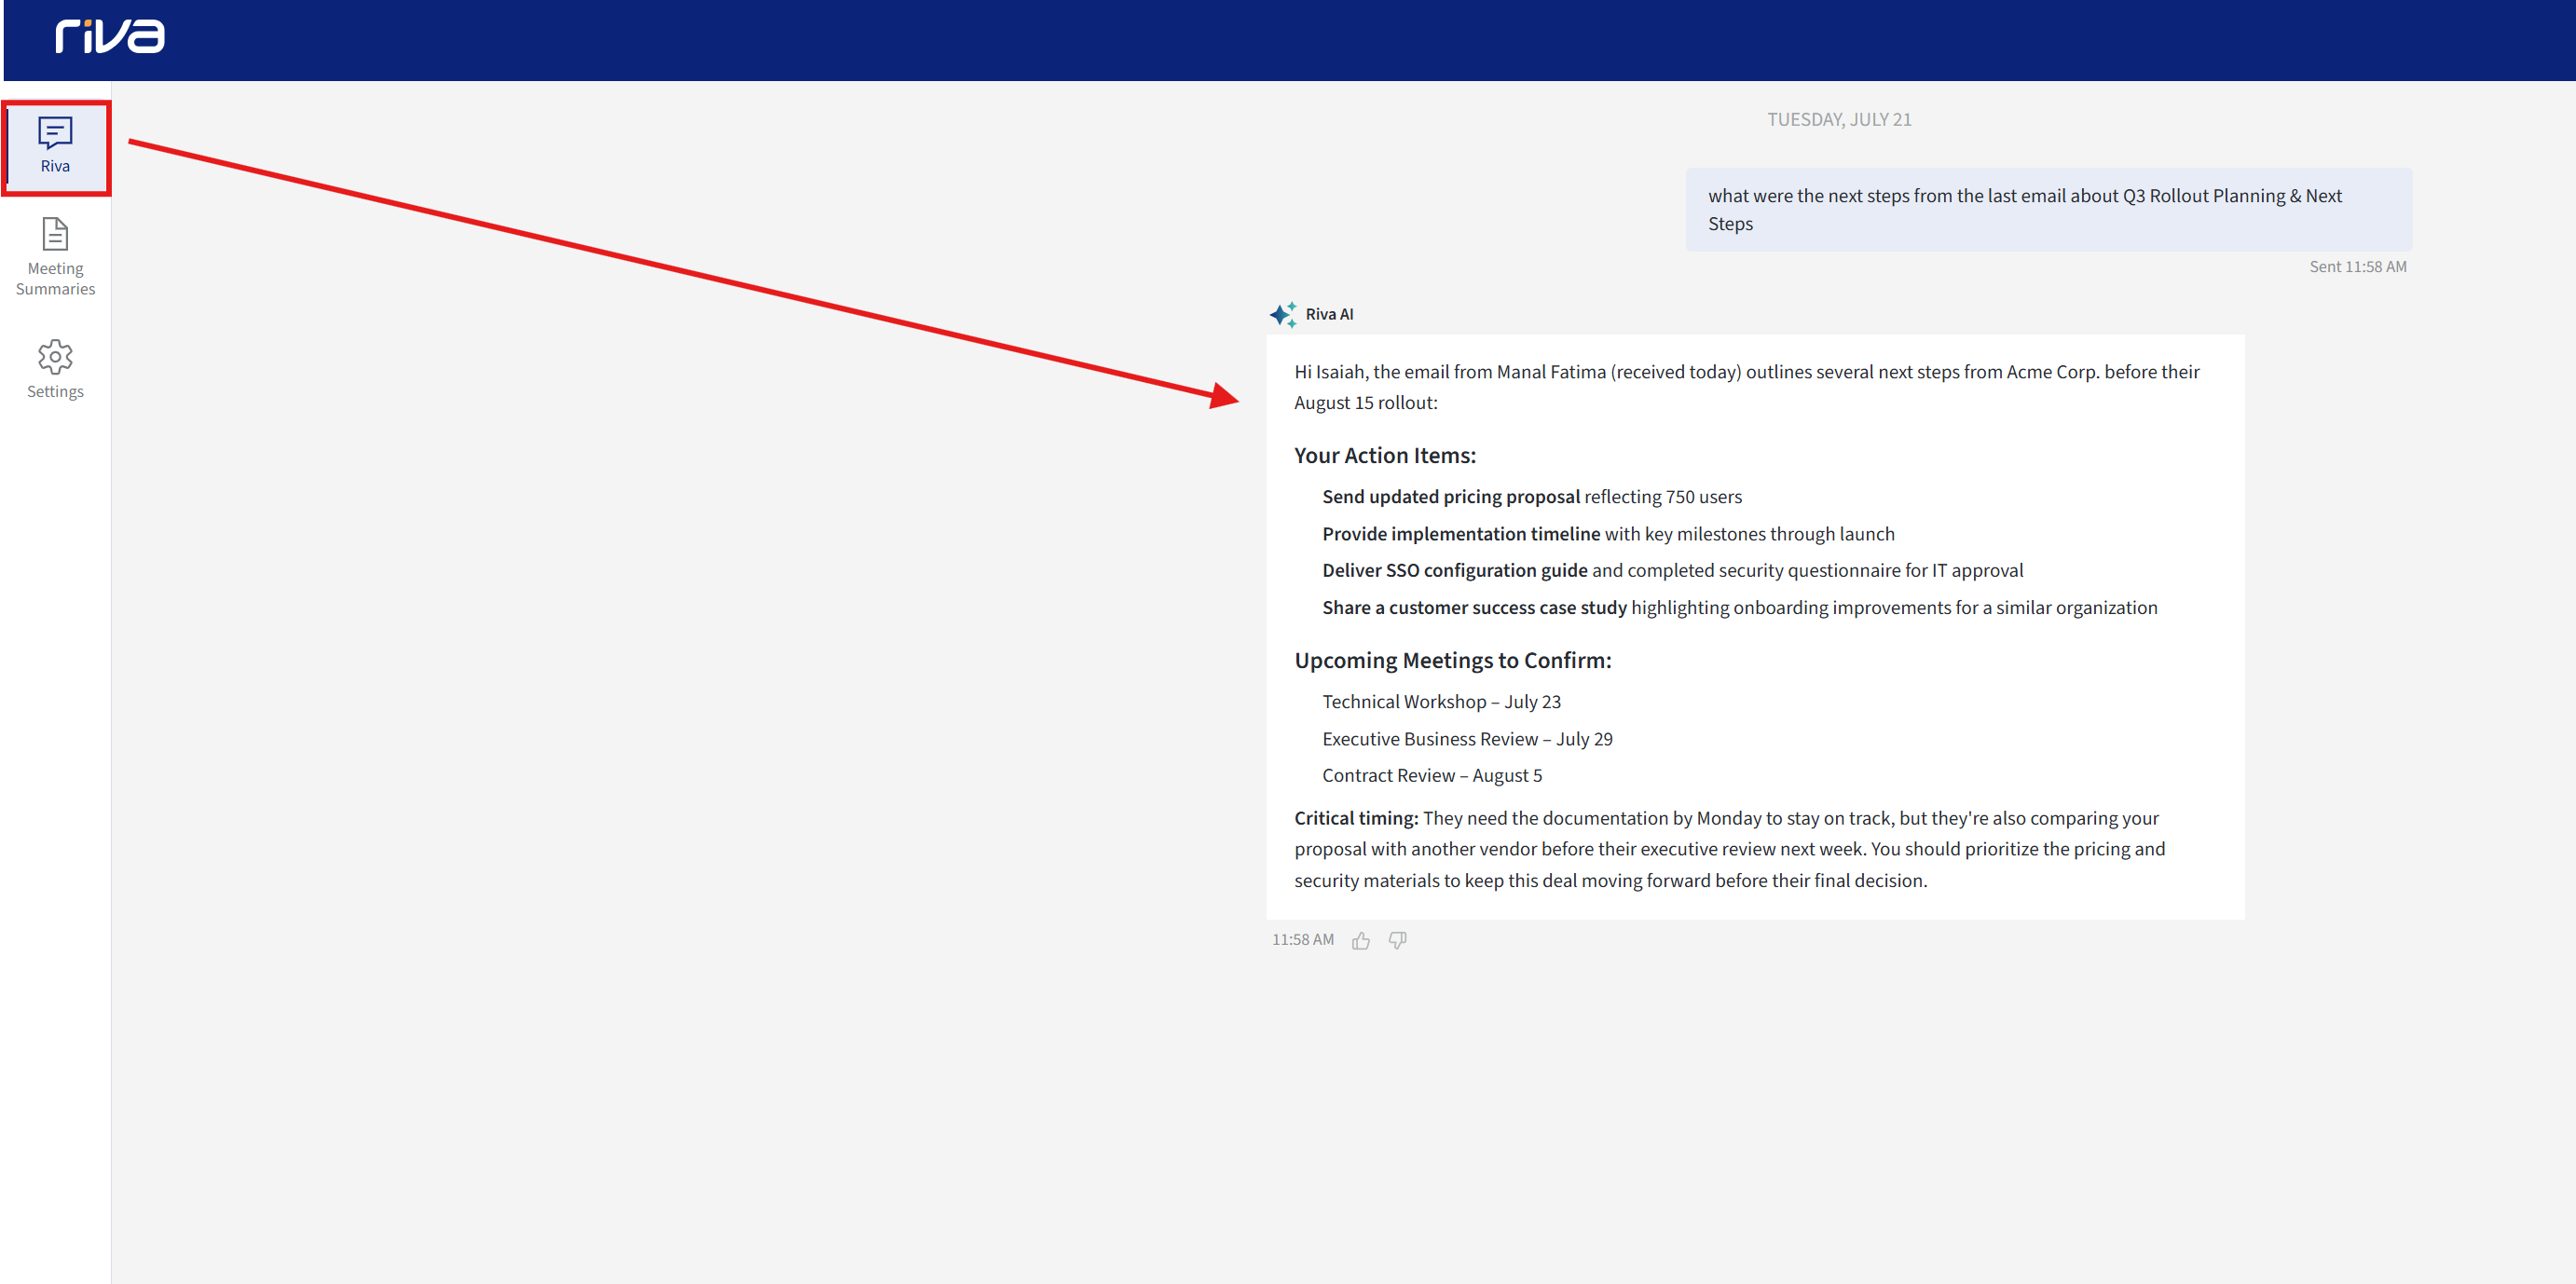This screenshot has height=1284, width=2576.
Task: Click the 'Hi Isaiah' intro paragraph
Action: click(x=1746, y=387)
